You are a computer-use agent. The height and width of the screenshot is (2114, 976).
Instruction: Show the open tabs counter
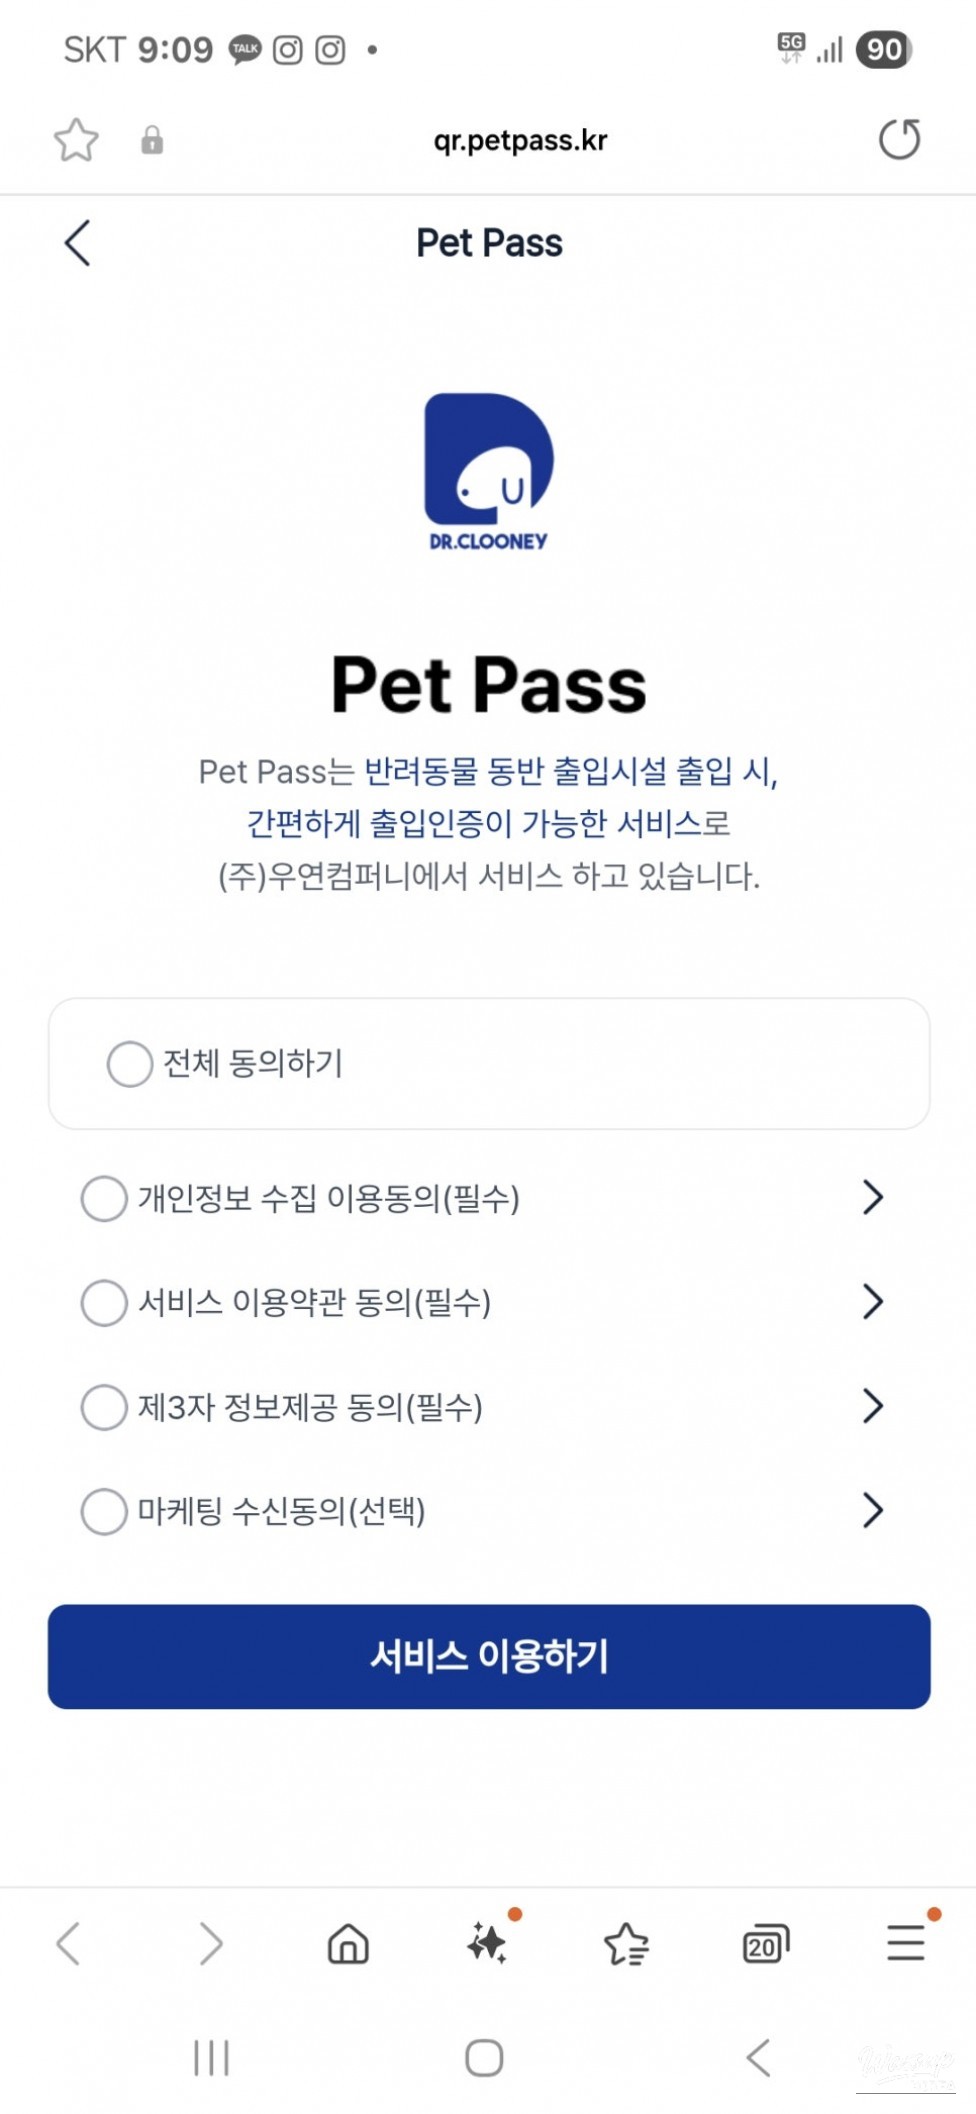[x=765, y=1944]
